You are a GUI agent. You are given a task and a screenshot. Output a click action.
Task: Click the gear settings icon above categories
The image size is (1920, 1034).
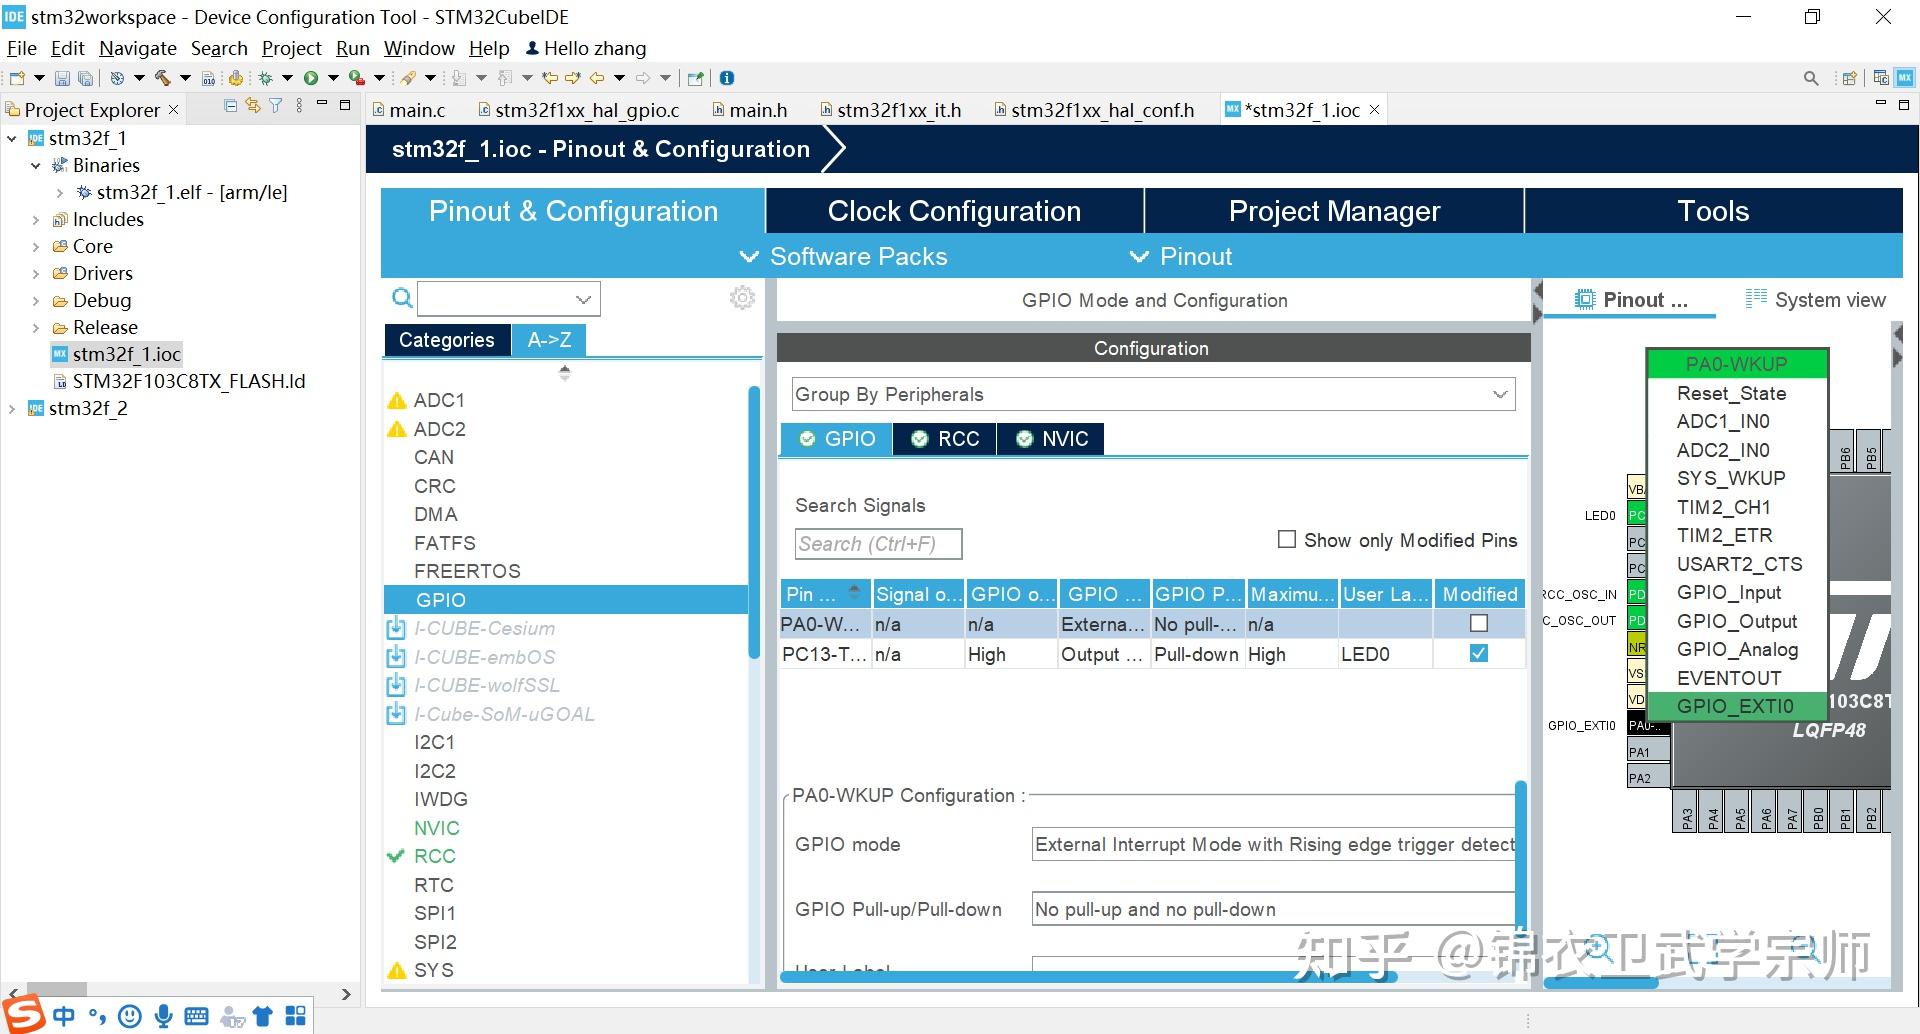tap(742, 298)
